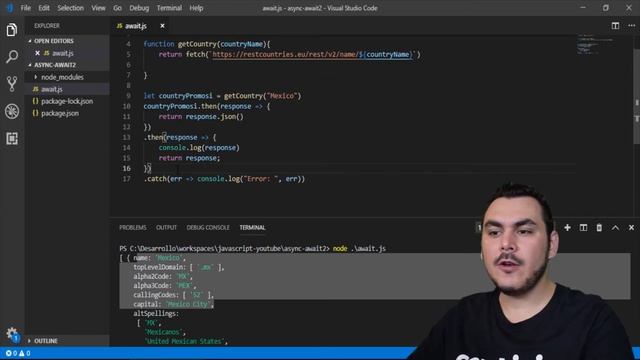Viewport: 640px width, 360px height.
Task: Open the Edit menu
Action: tap(44, 8)
